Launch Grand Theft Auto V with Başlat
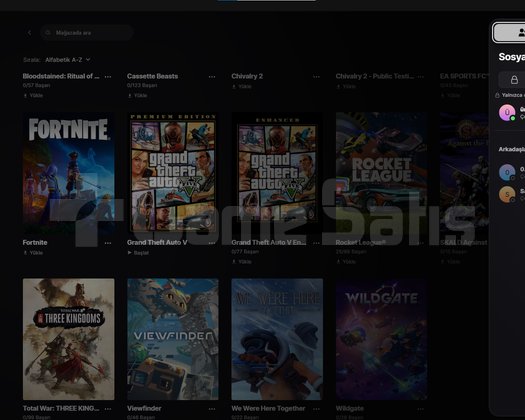The width and height of the screenshot is (525, 420). point(138,253)
